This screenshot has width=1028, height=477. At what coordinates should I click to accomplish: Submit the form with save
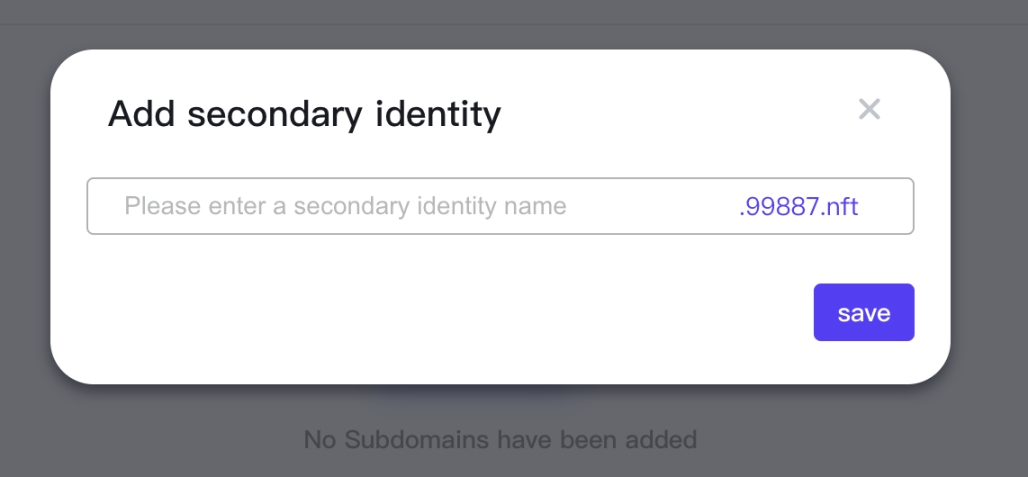point(863,313)
